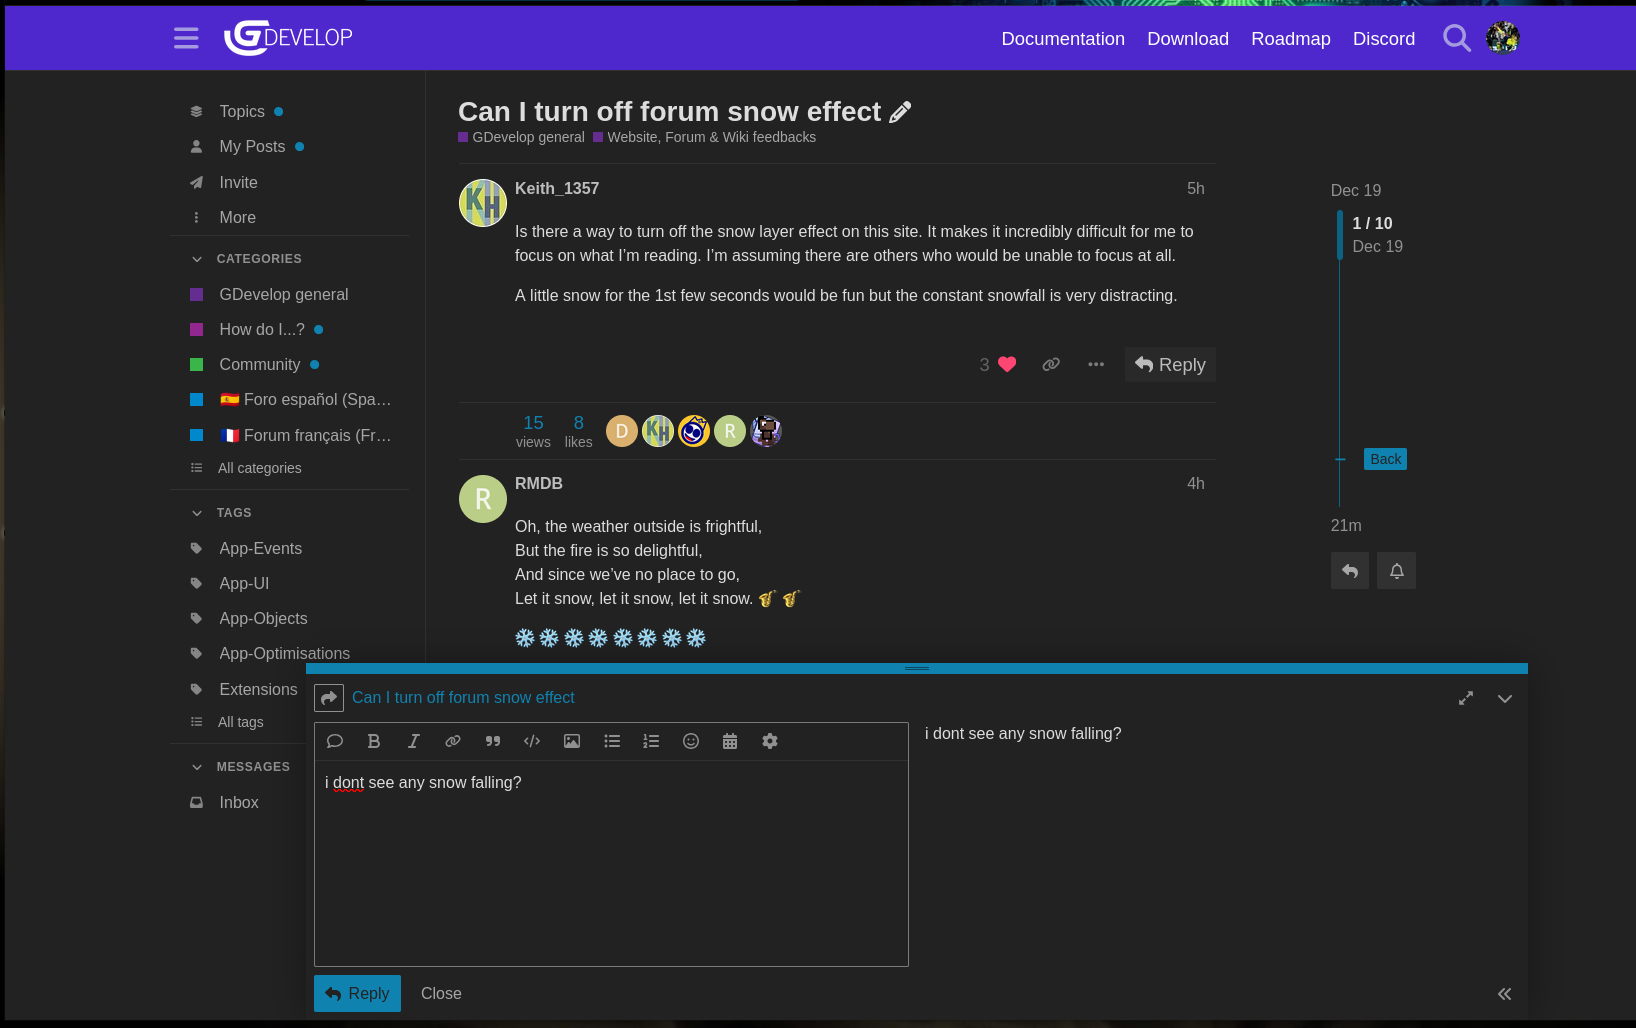Viewport: 1636px width, 1028px height.
Task: Toggle like on Keith_1357's post
Action: [1007, 365]
